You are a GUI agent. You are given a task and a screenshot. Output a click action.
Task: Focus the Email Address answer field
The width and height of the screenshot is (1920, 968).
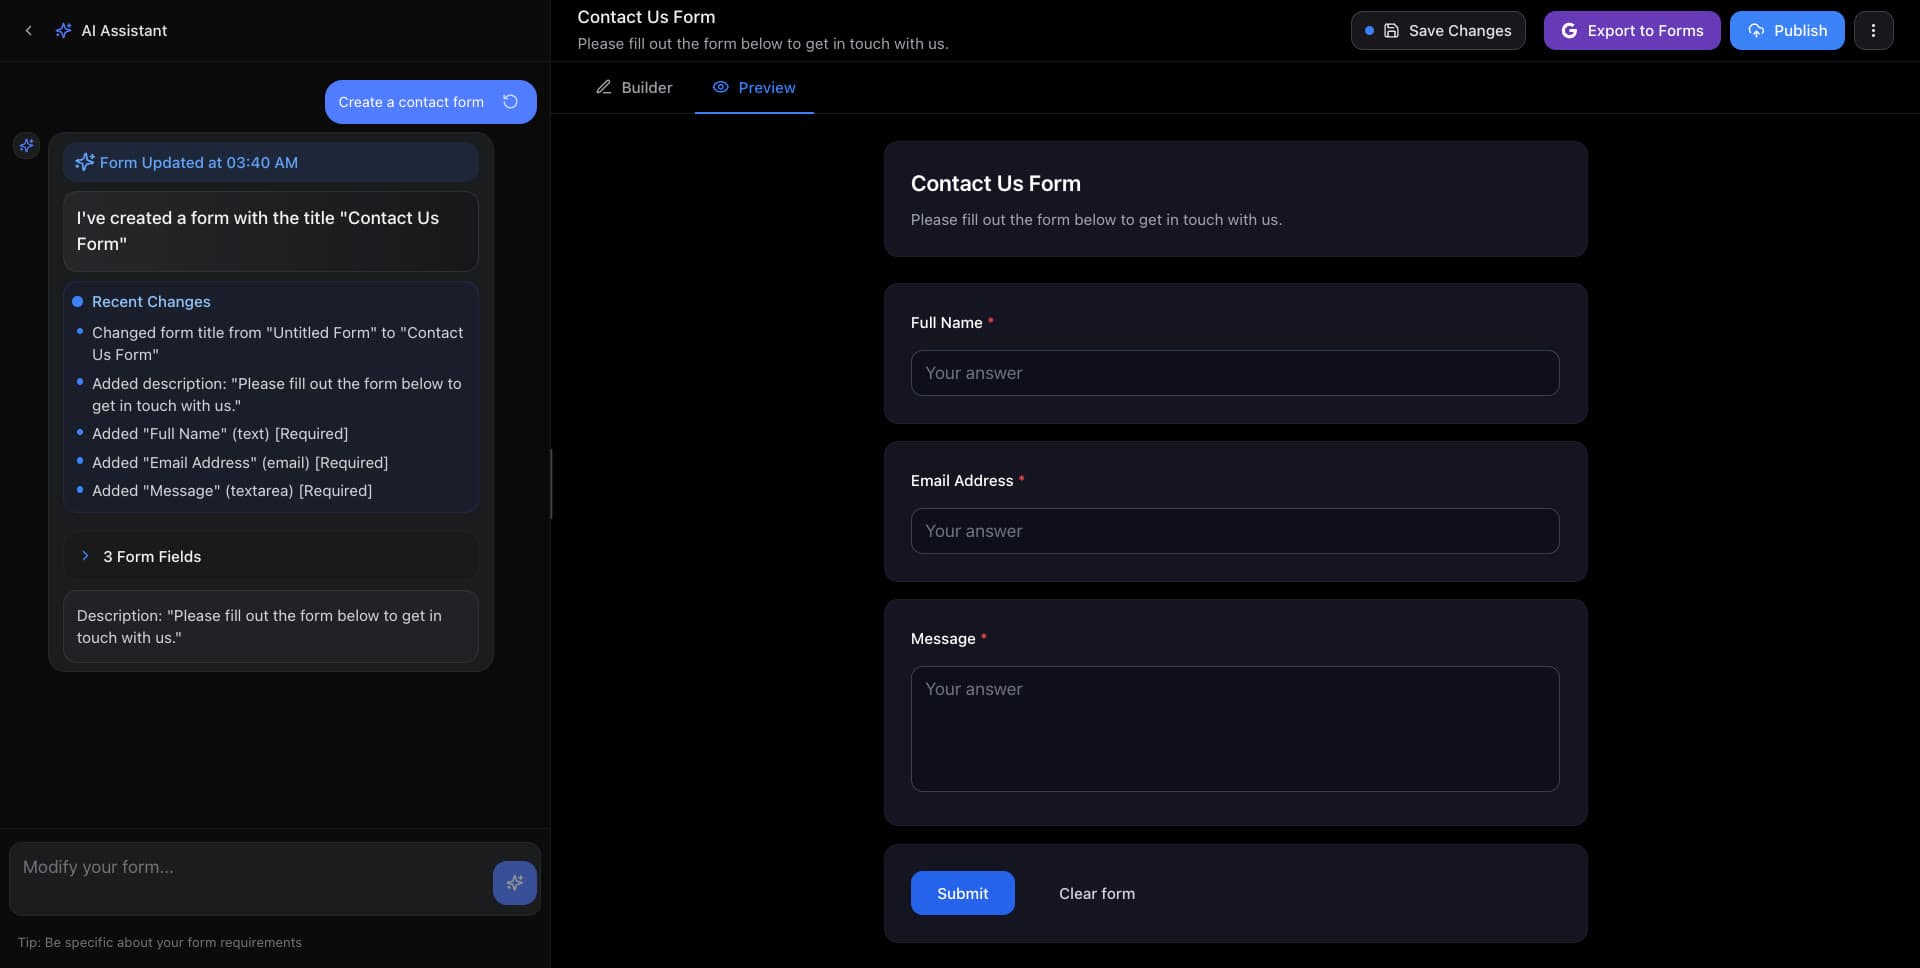click(x=1235, y=531)
